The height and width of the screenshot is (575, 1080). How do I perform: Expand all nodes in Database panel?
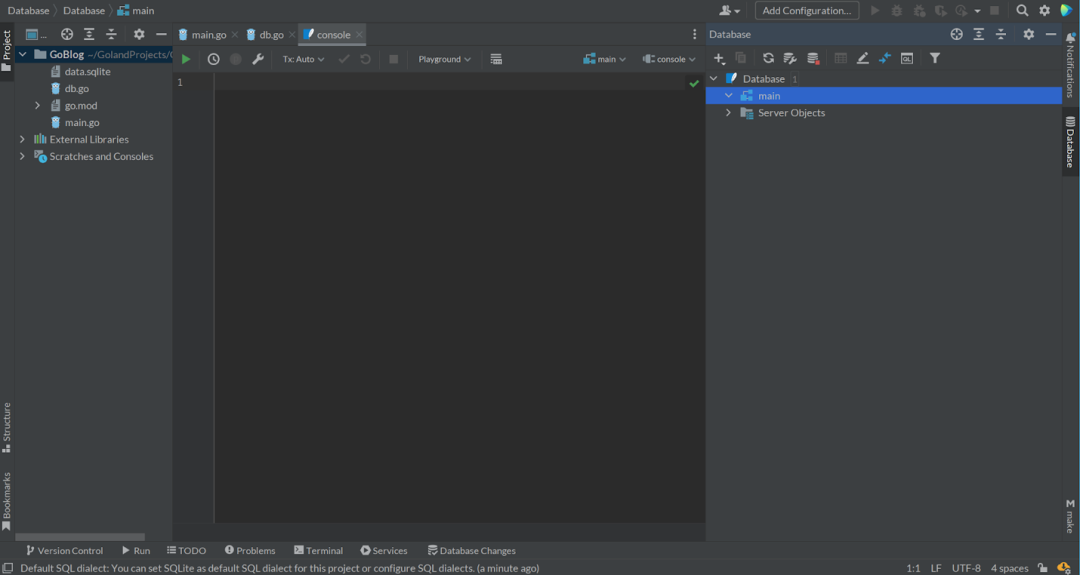(x=978, y=34)
